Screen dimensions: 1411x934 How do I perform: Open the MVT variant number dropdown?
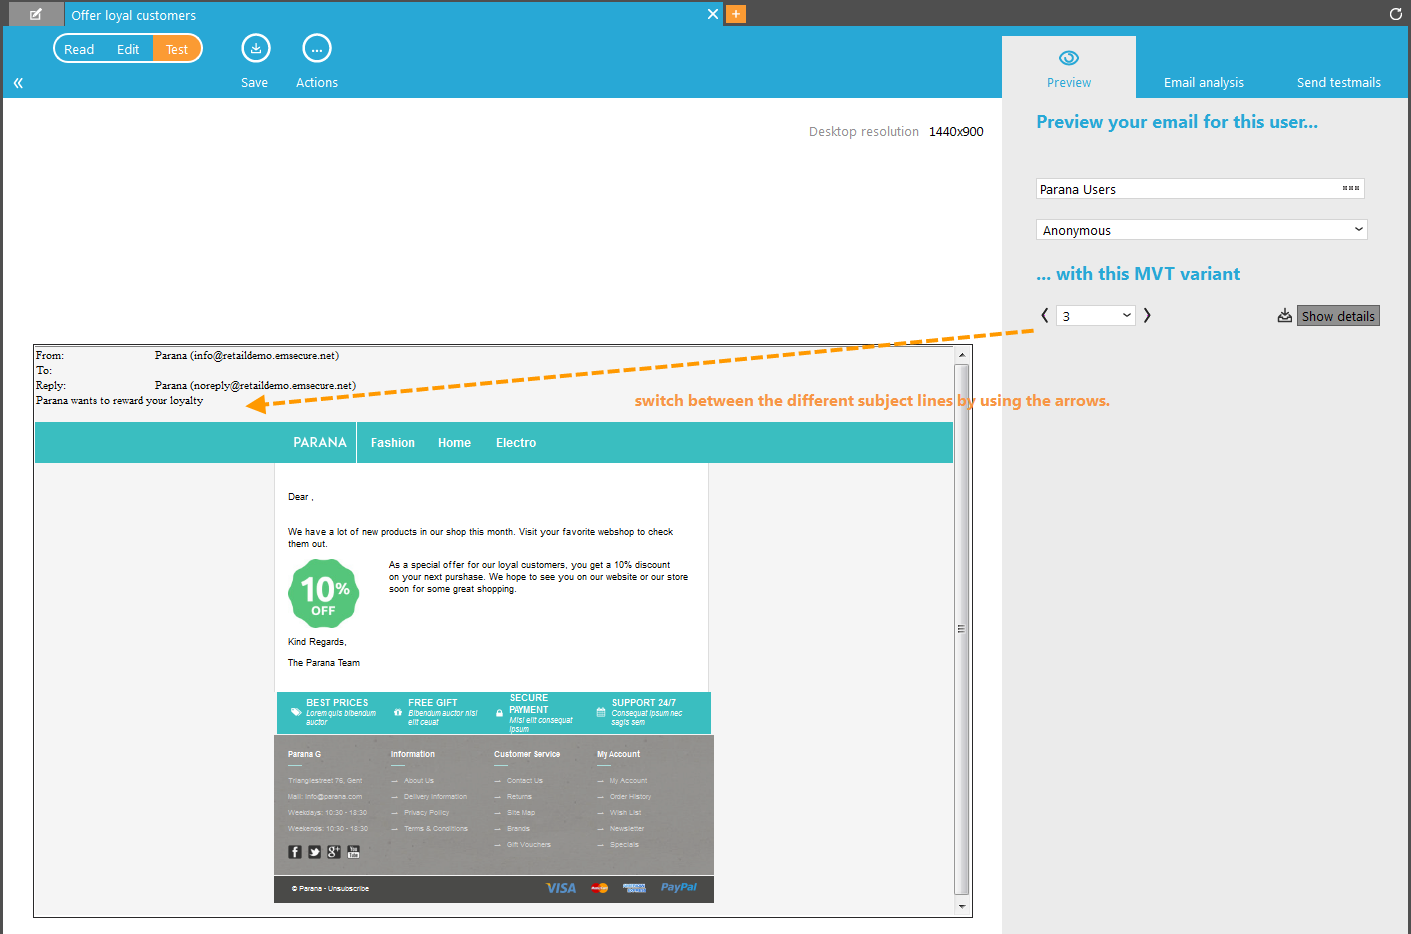(1096, 316)
